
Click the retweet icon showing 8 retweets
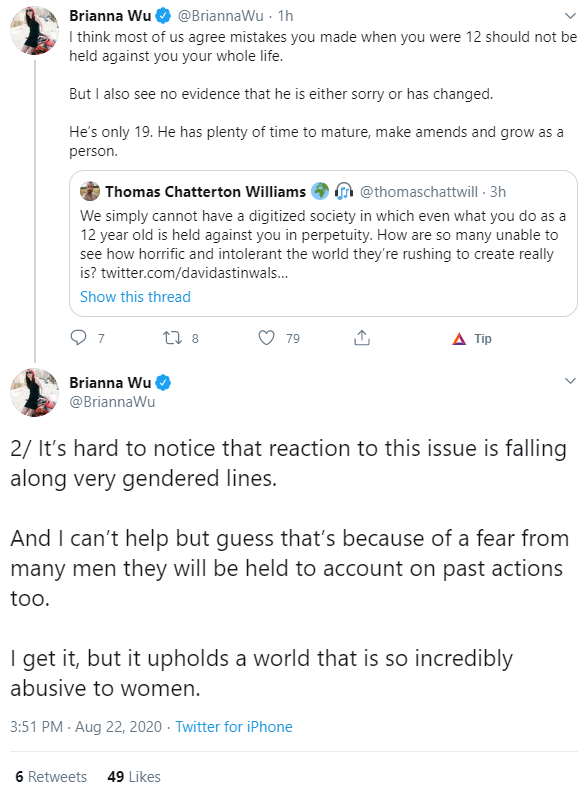(x=172, y=338)
